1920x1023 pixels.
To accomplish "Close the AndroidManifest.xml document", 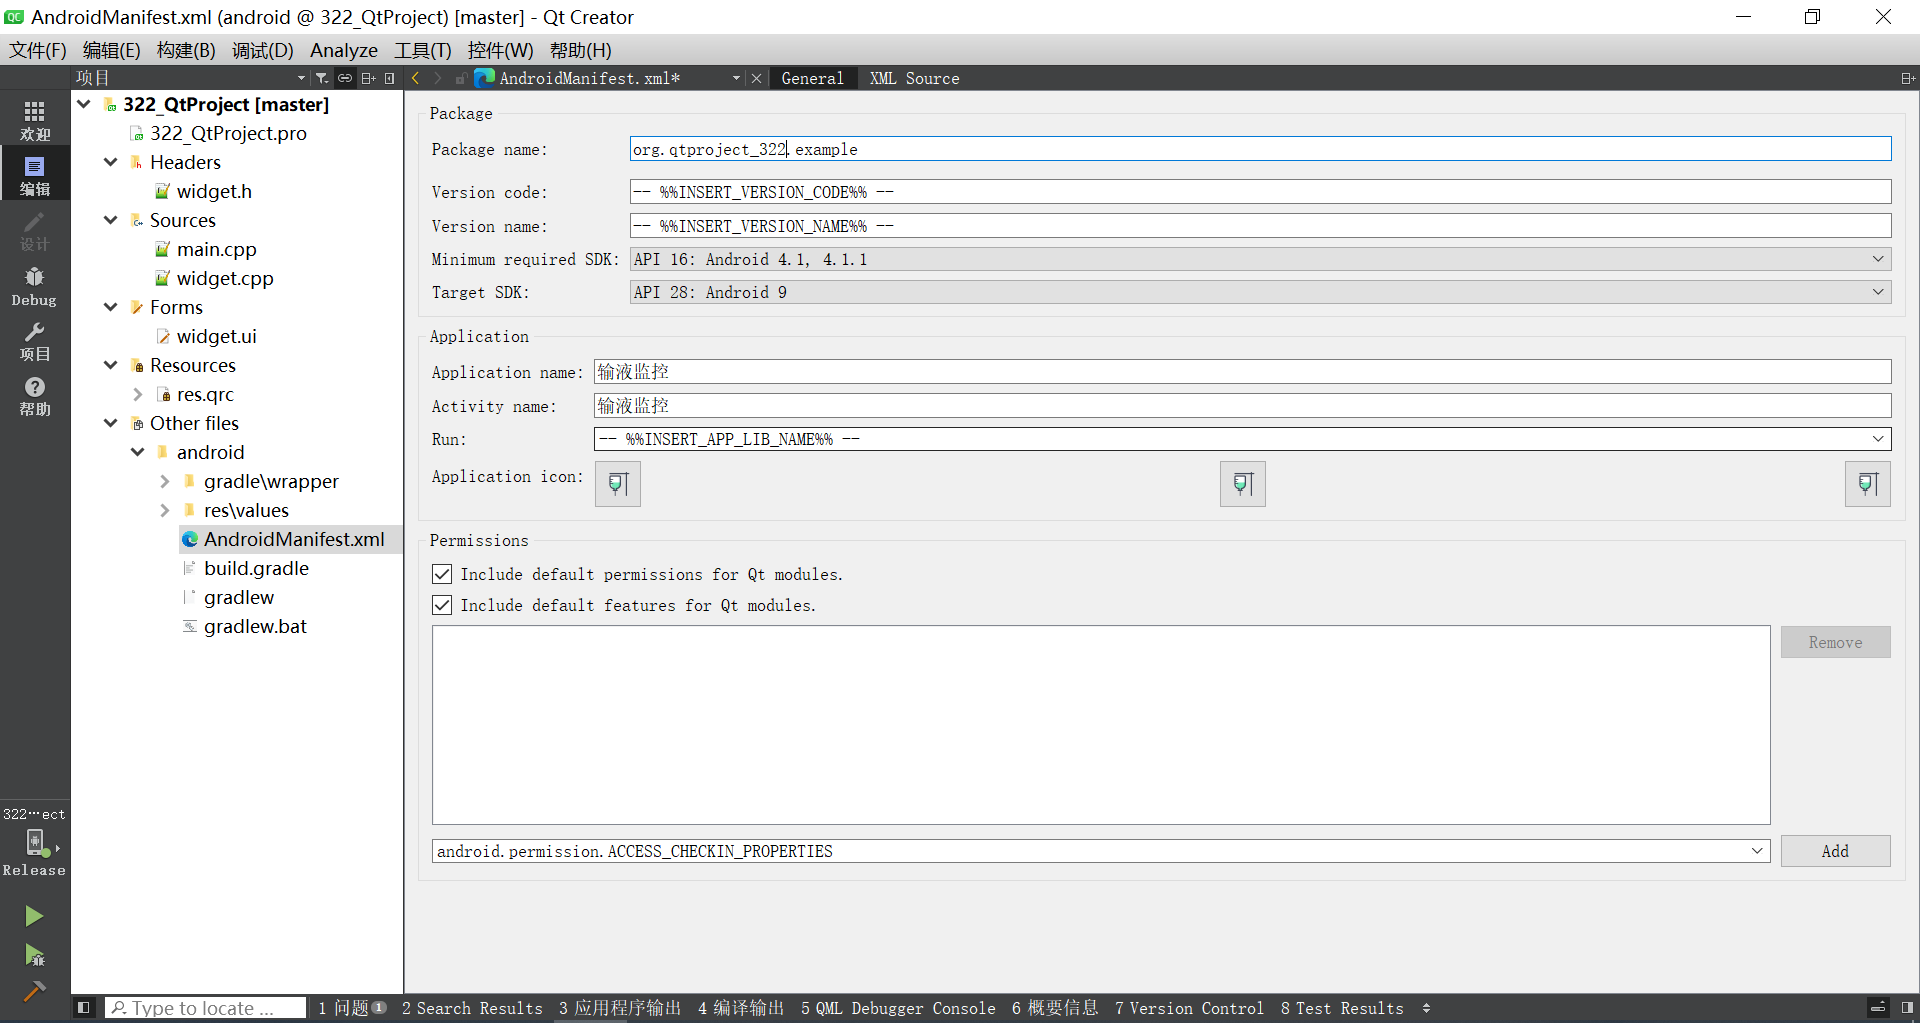I will click(757, 78).
